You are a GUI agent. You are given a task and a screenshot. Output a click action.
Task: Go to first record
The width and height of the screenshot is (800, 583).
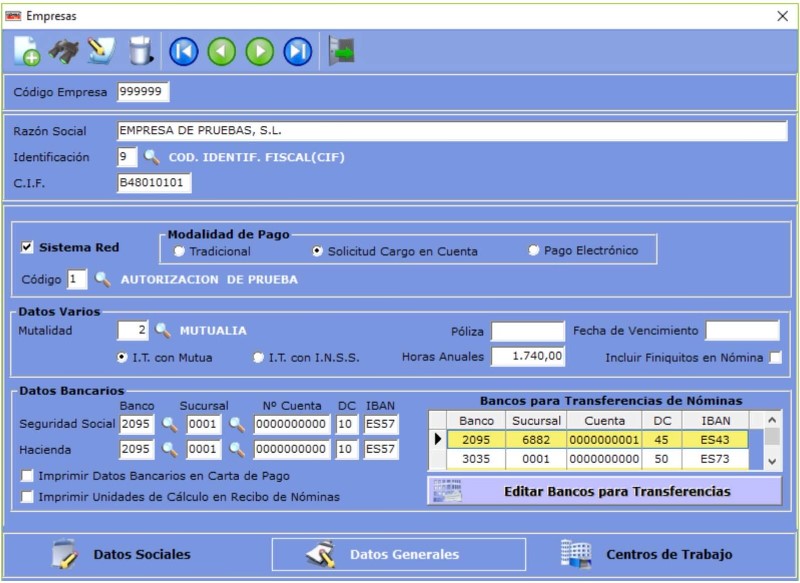click(x=184, y=52)
